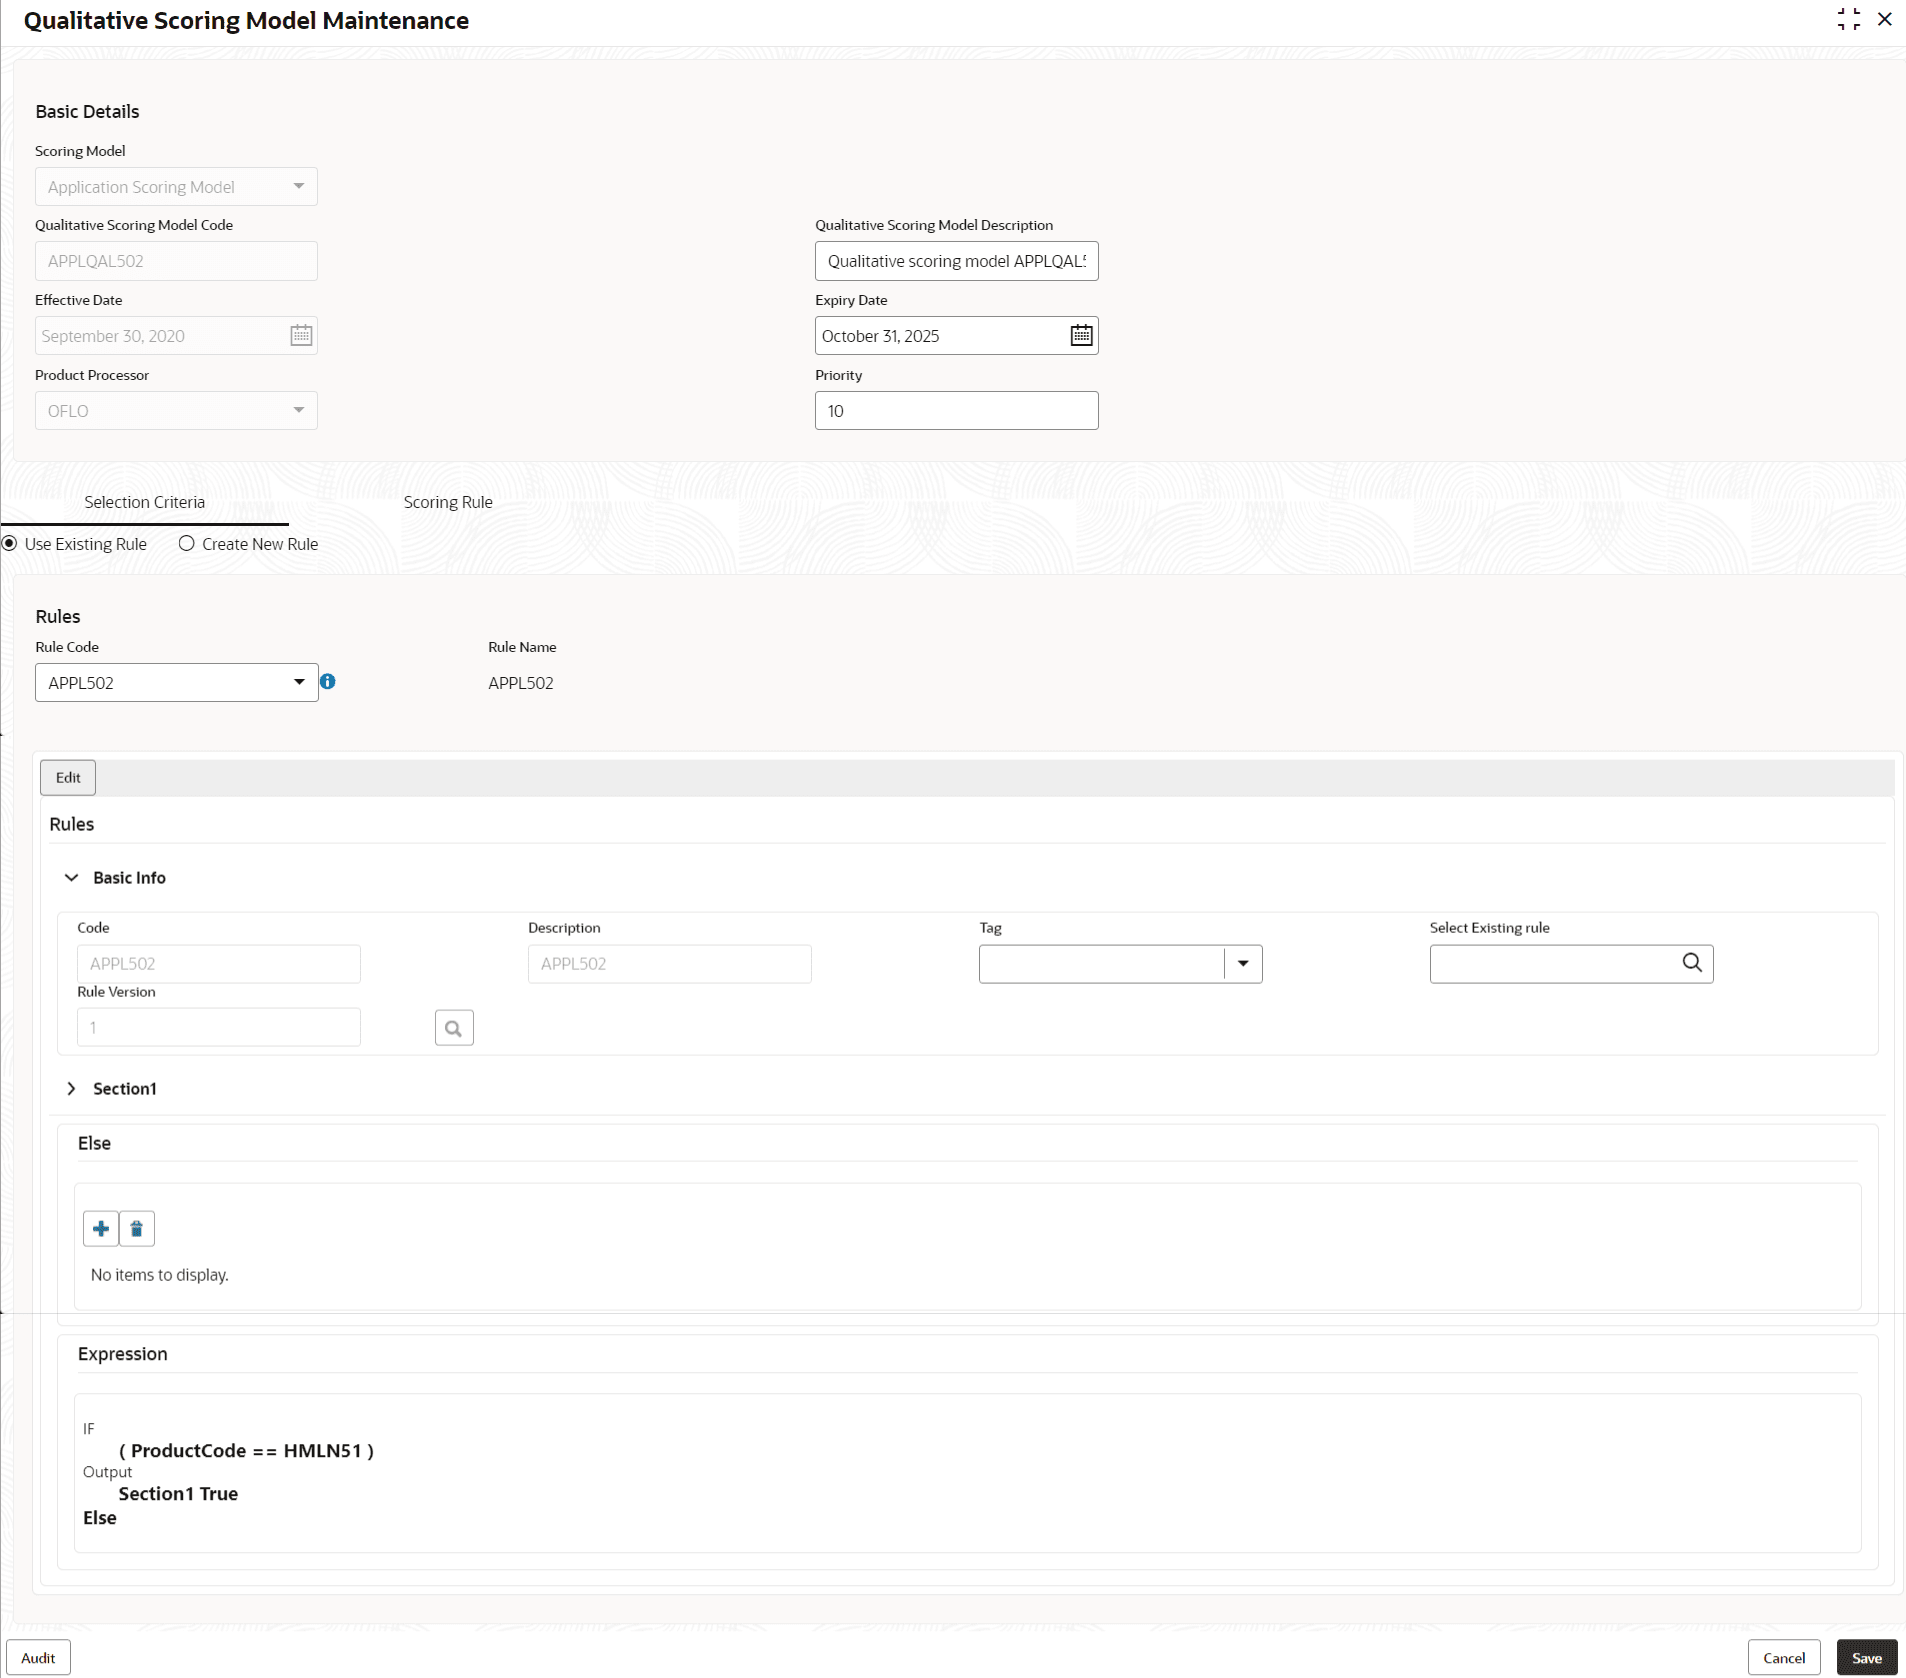Image resolution: width=1906 pixels, height=1678 pixels.
Task: Click the Edit button above Rules
Action: coord(67,777)
